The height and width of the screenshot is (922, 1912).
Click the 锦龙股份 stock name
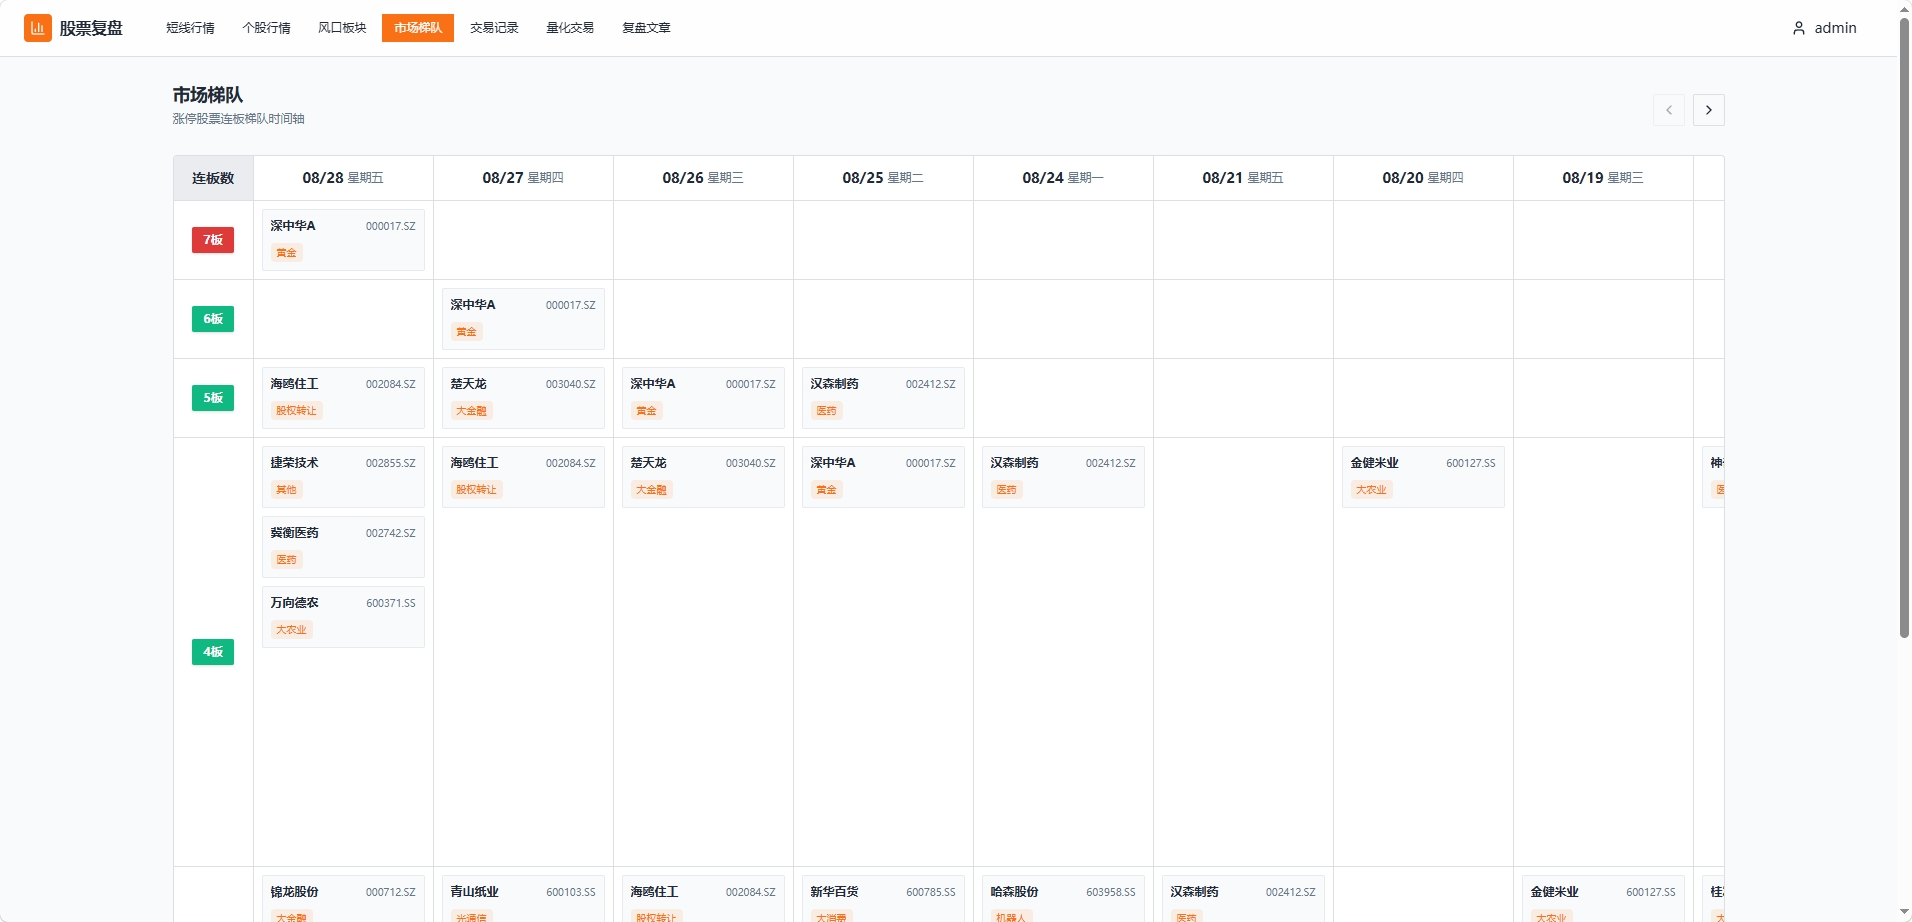coord(295,892)
